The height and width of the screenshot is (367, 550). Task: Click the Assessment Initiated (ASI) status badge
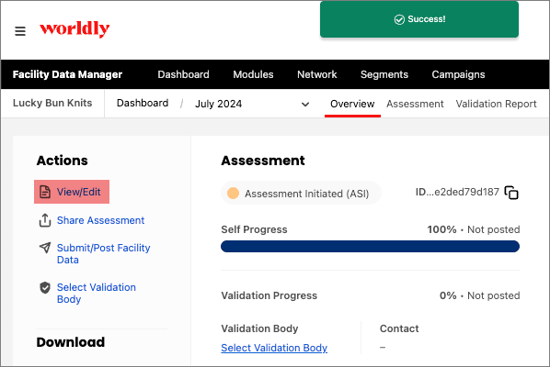(301, 193)
